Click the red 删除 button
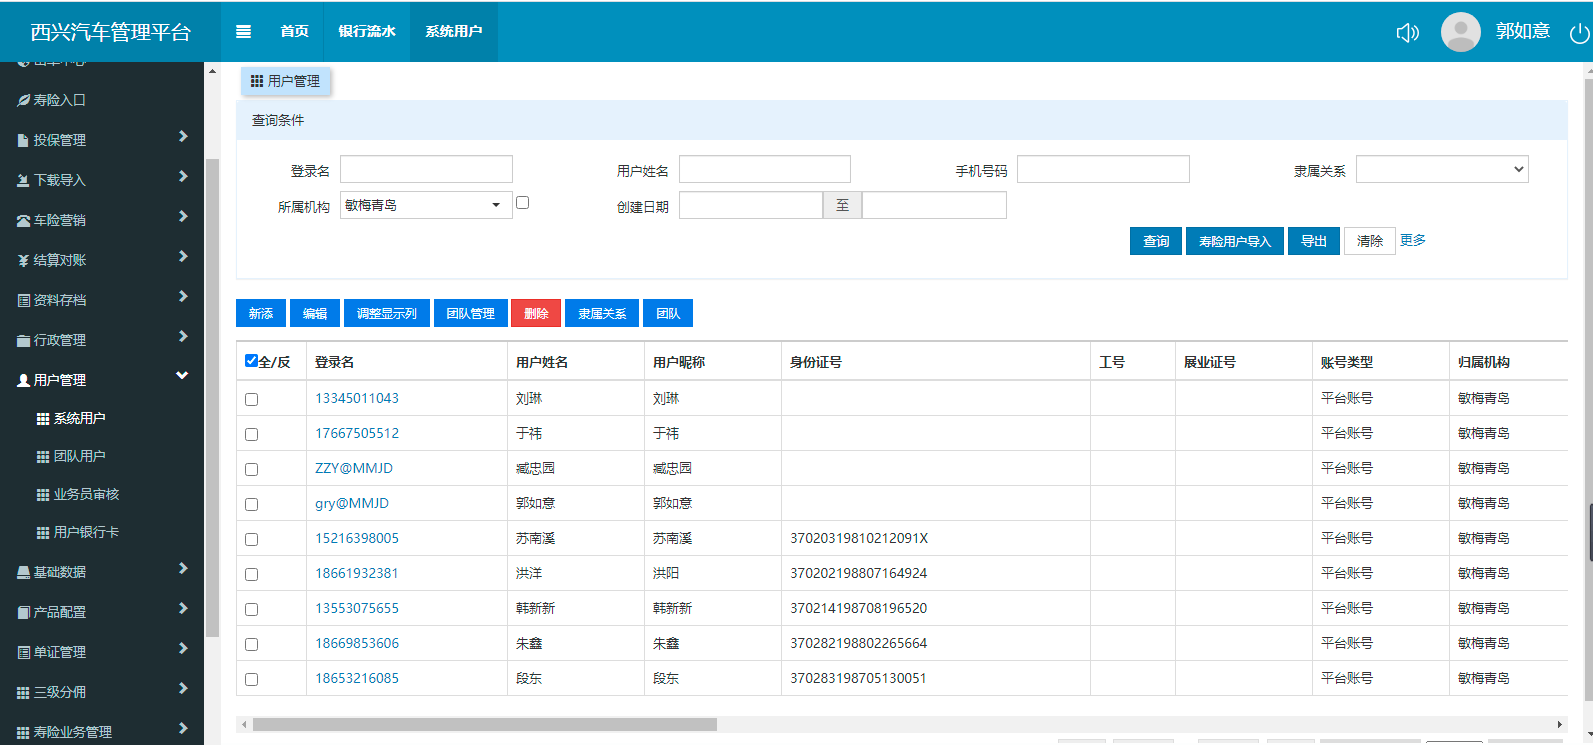The height and width of the screenshot is (745, 1593). coord(536,313)
